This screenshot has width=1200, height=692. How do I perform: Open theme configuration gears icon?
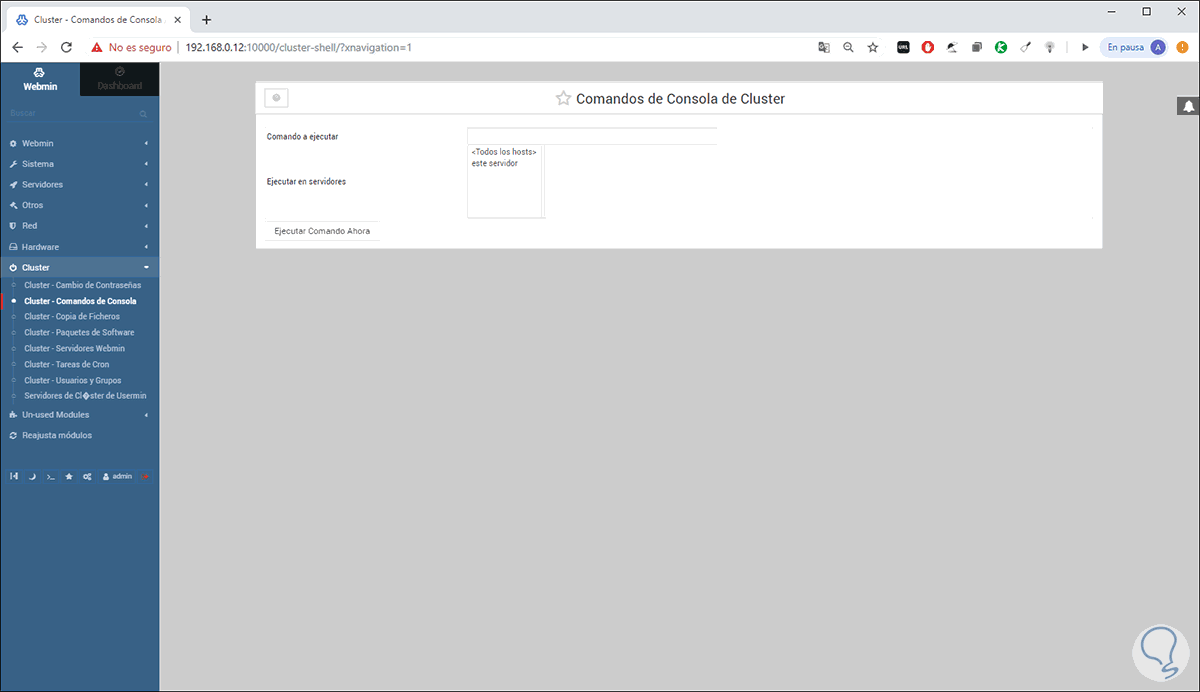click(87, 476)
